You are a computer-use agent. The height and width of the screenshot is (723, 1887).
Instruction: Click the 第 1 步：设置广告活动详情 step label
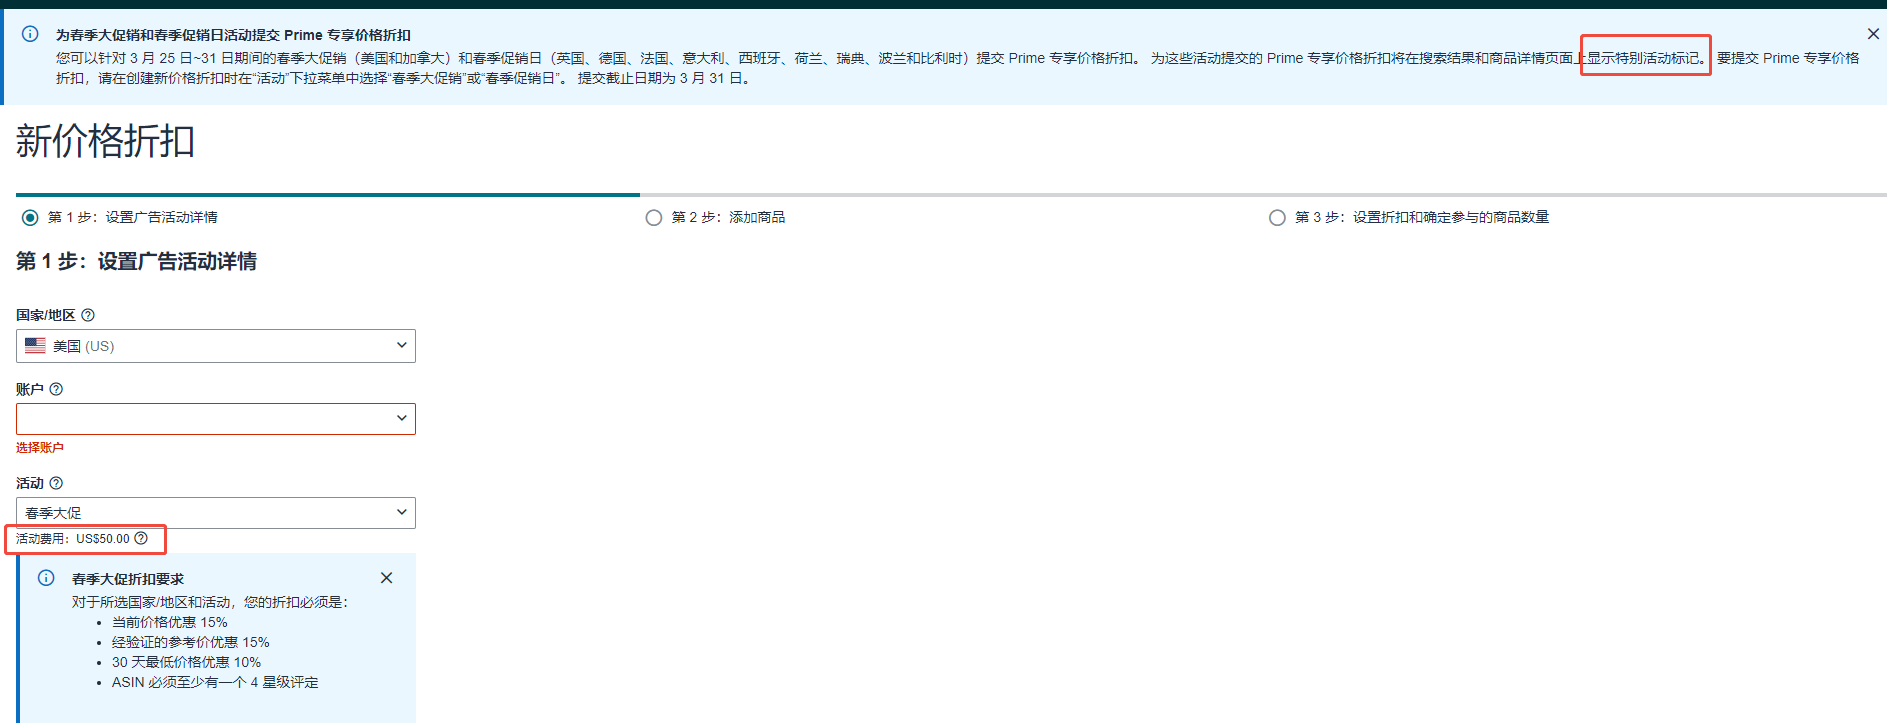pyautogui.click(x=133, y=217)
